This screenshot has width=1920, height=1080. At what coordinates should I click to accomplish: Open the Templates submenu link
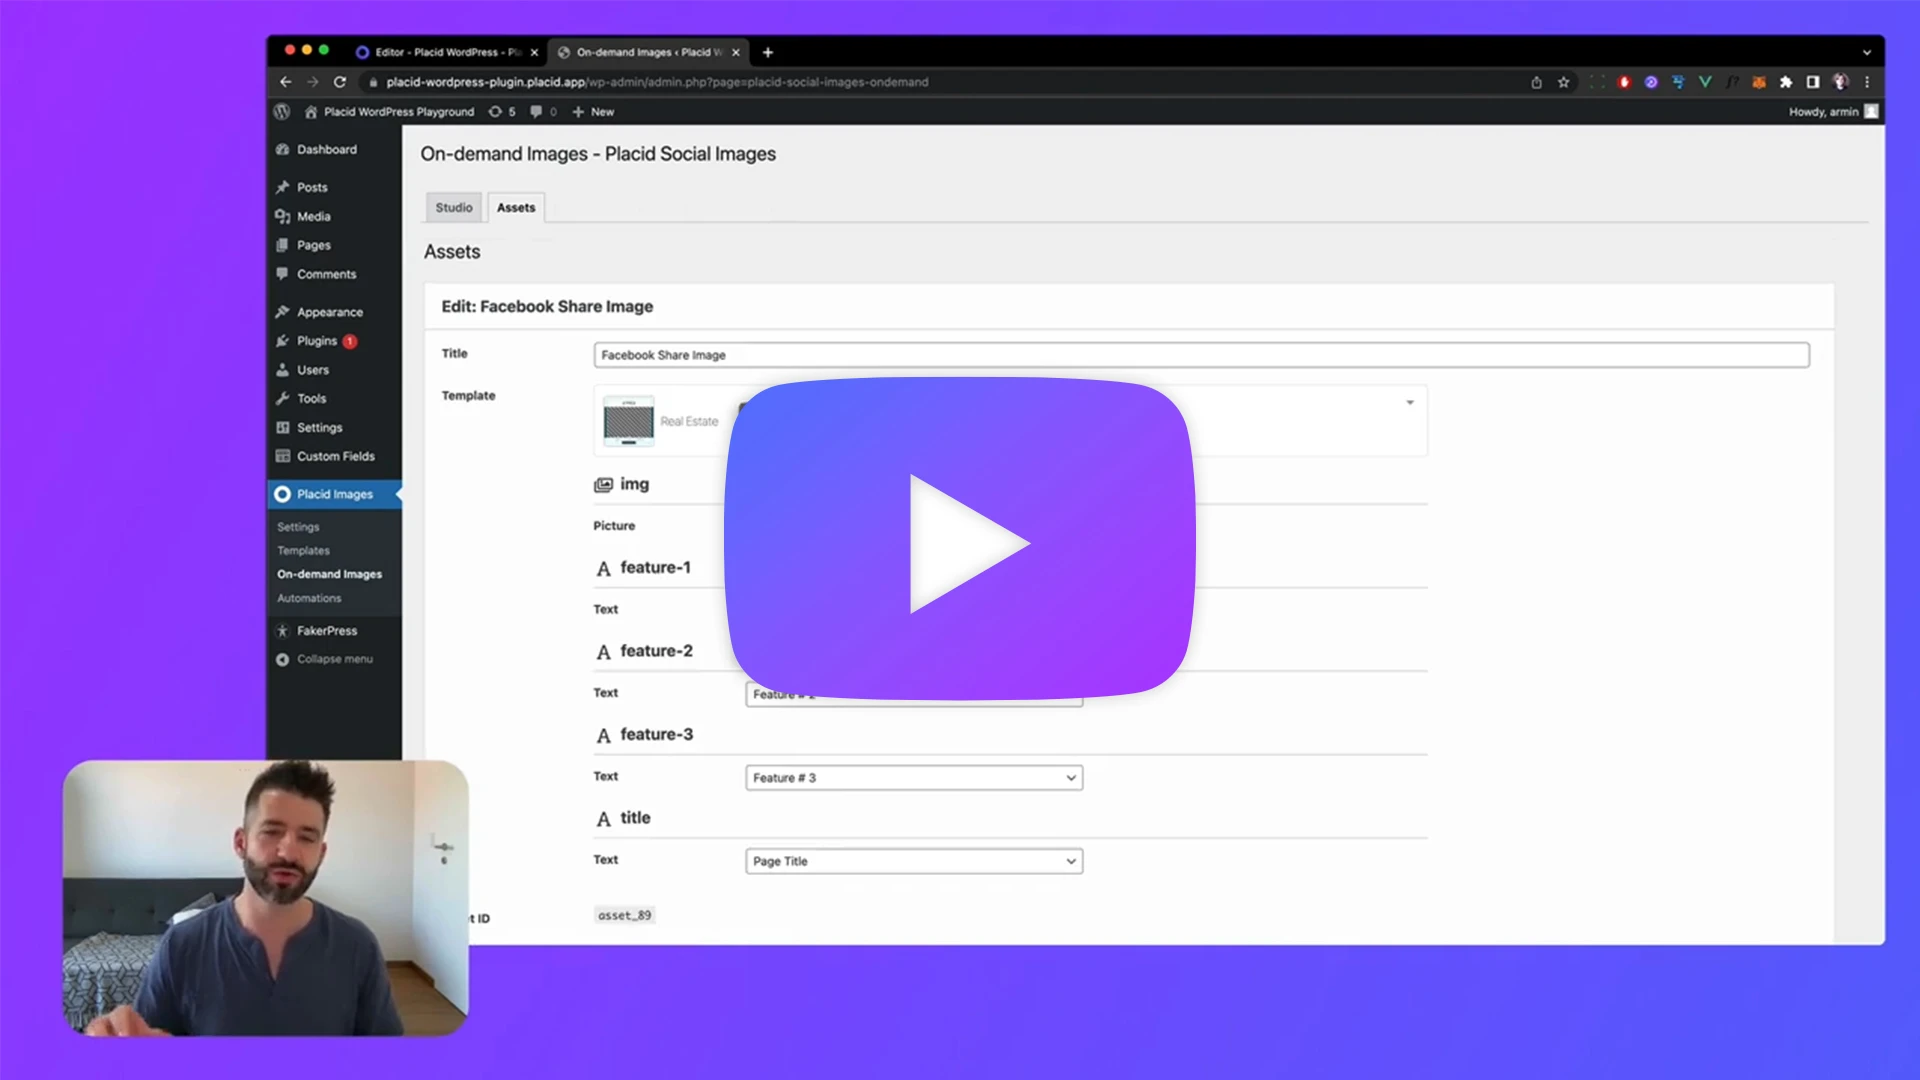tap(303, 551)
